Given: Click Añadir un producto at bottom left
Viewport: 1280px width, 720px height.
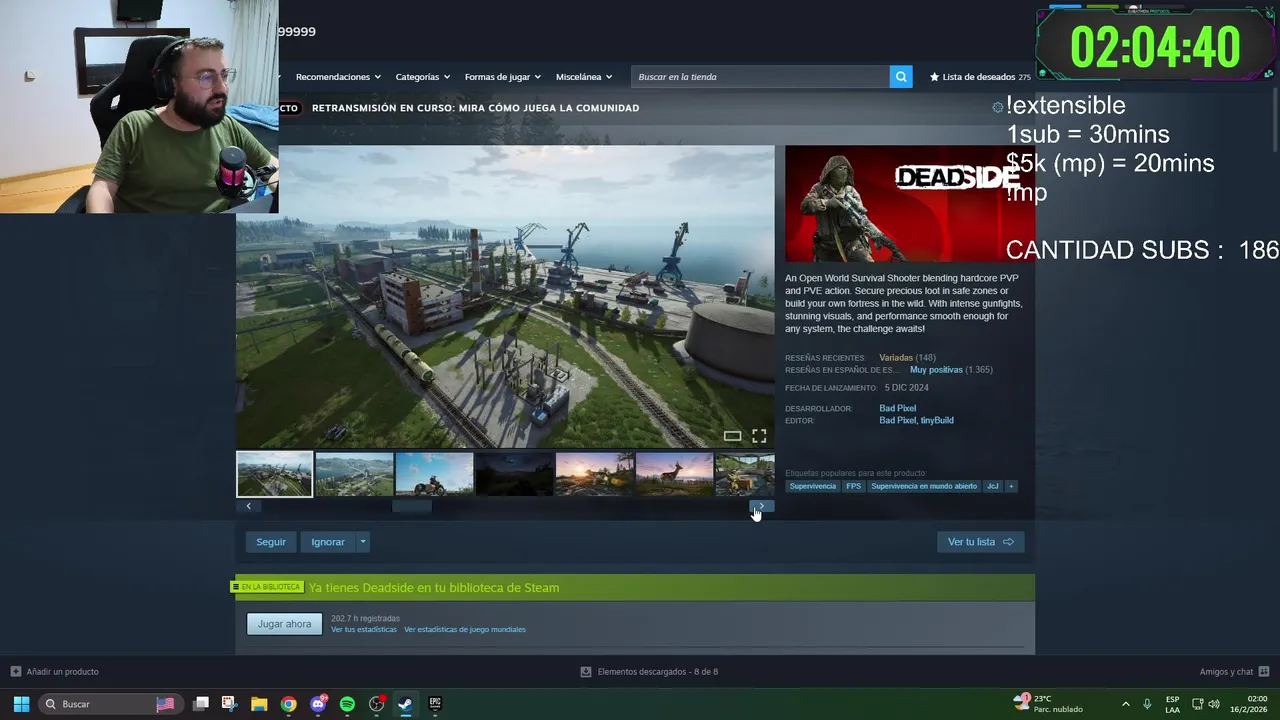Looking at the screenshot, I should pyautogui.click(x=55, y=672).
